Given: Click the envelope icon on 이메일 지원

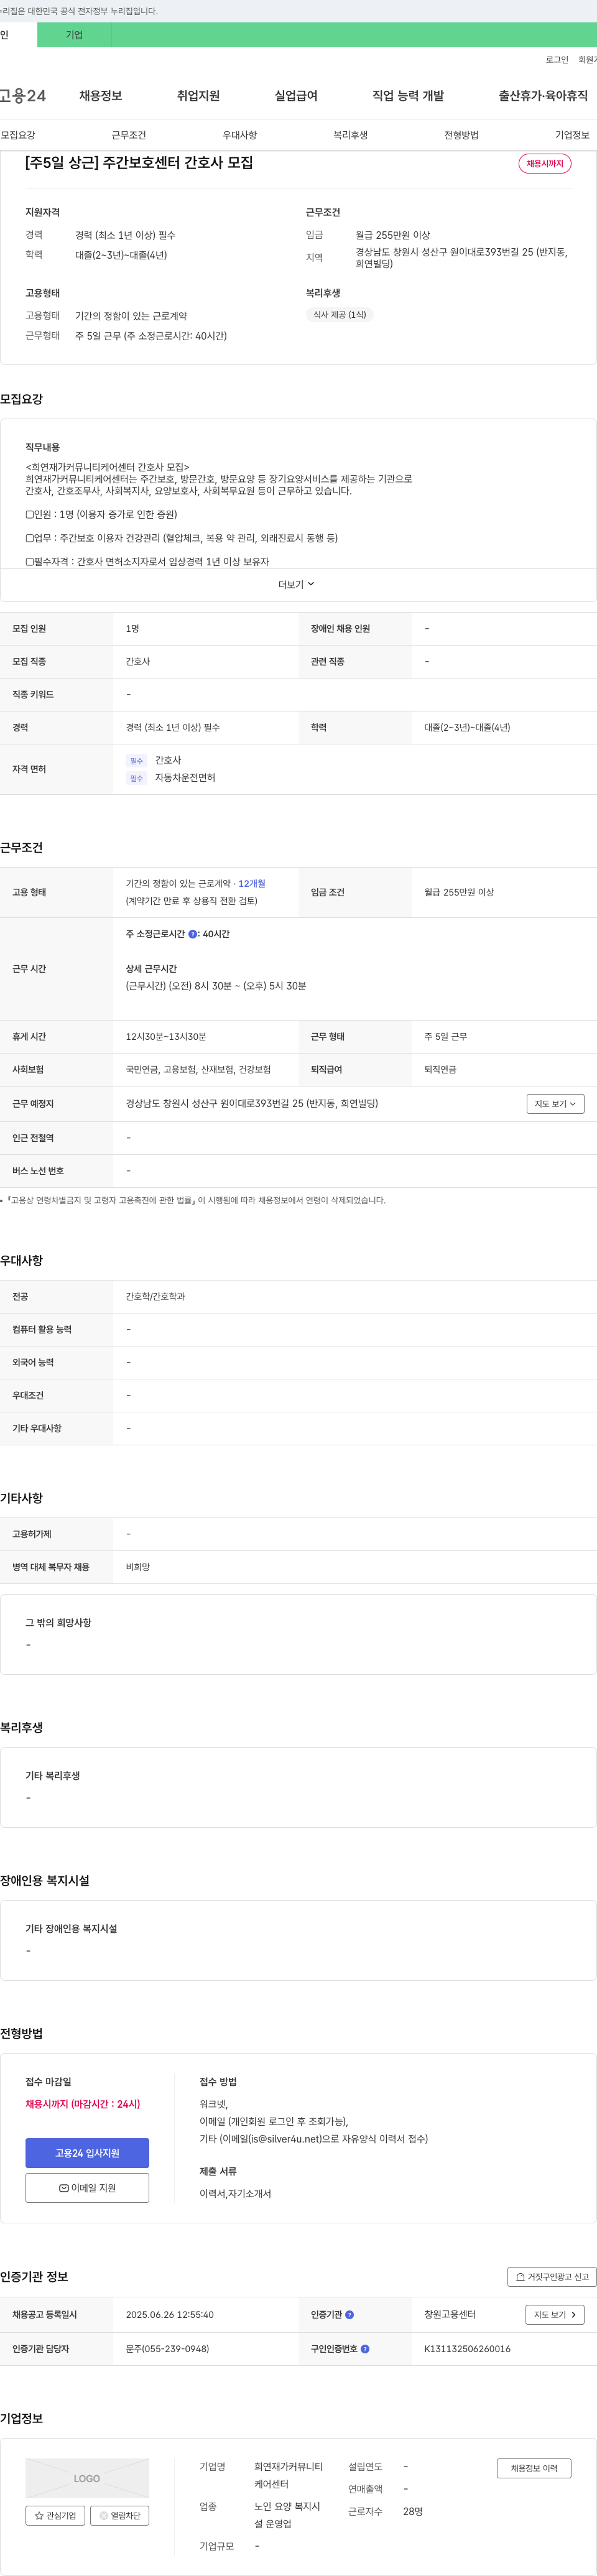Looking at the screenshot, I should [64, 2188].
